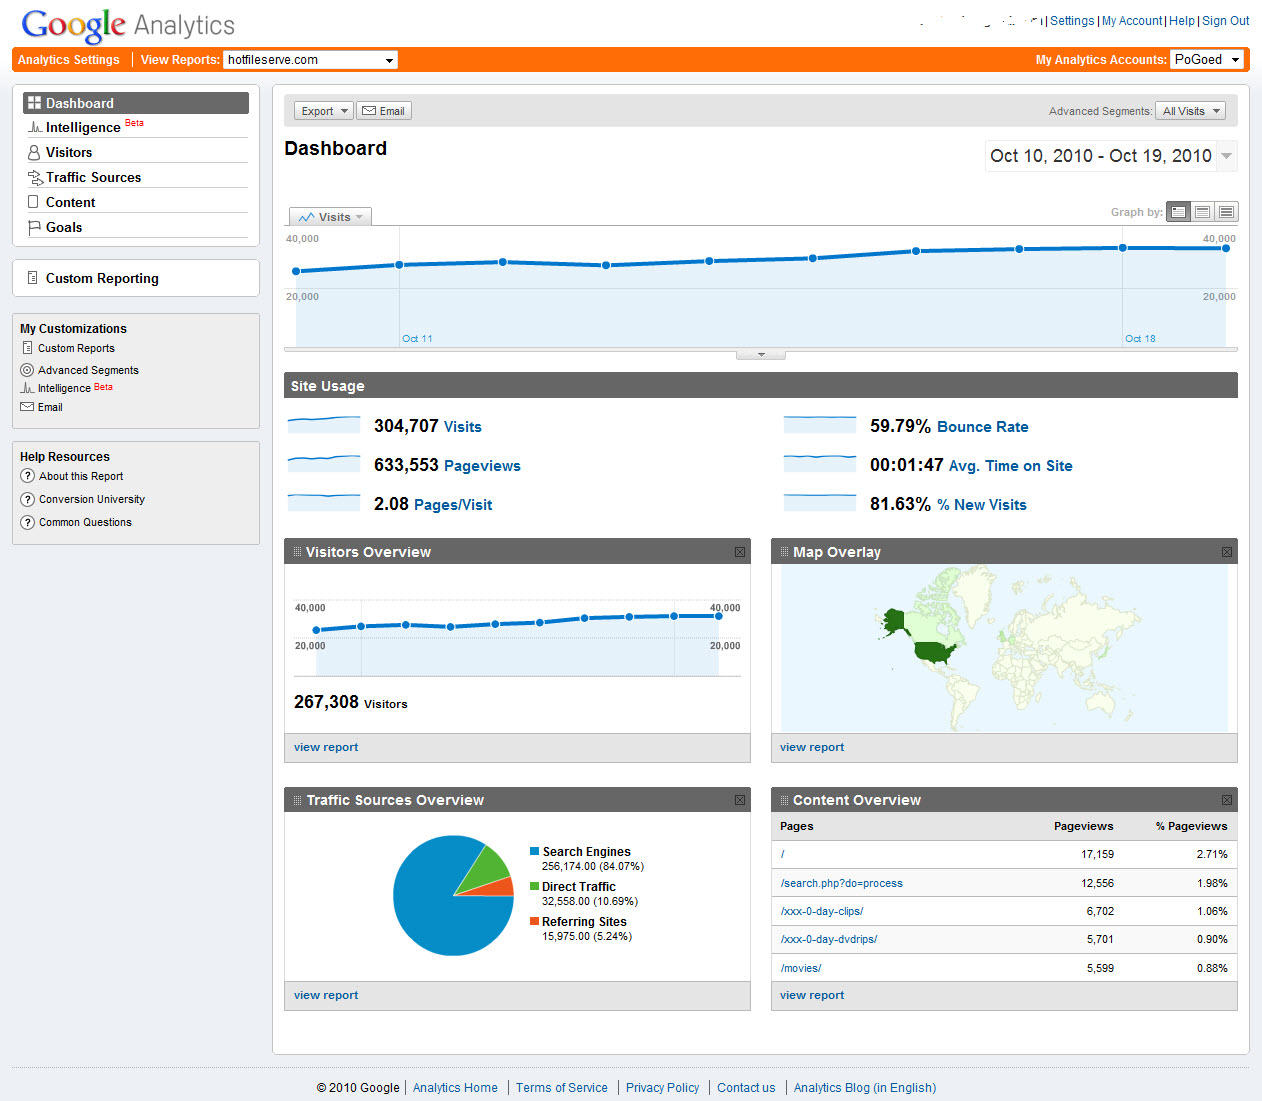
Task: Open the /search.php?do=process page link
Action: [x=842, y=883]
